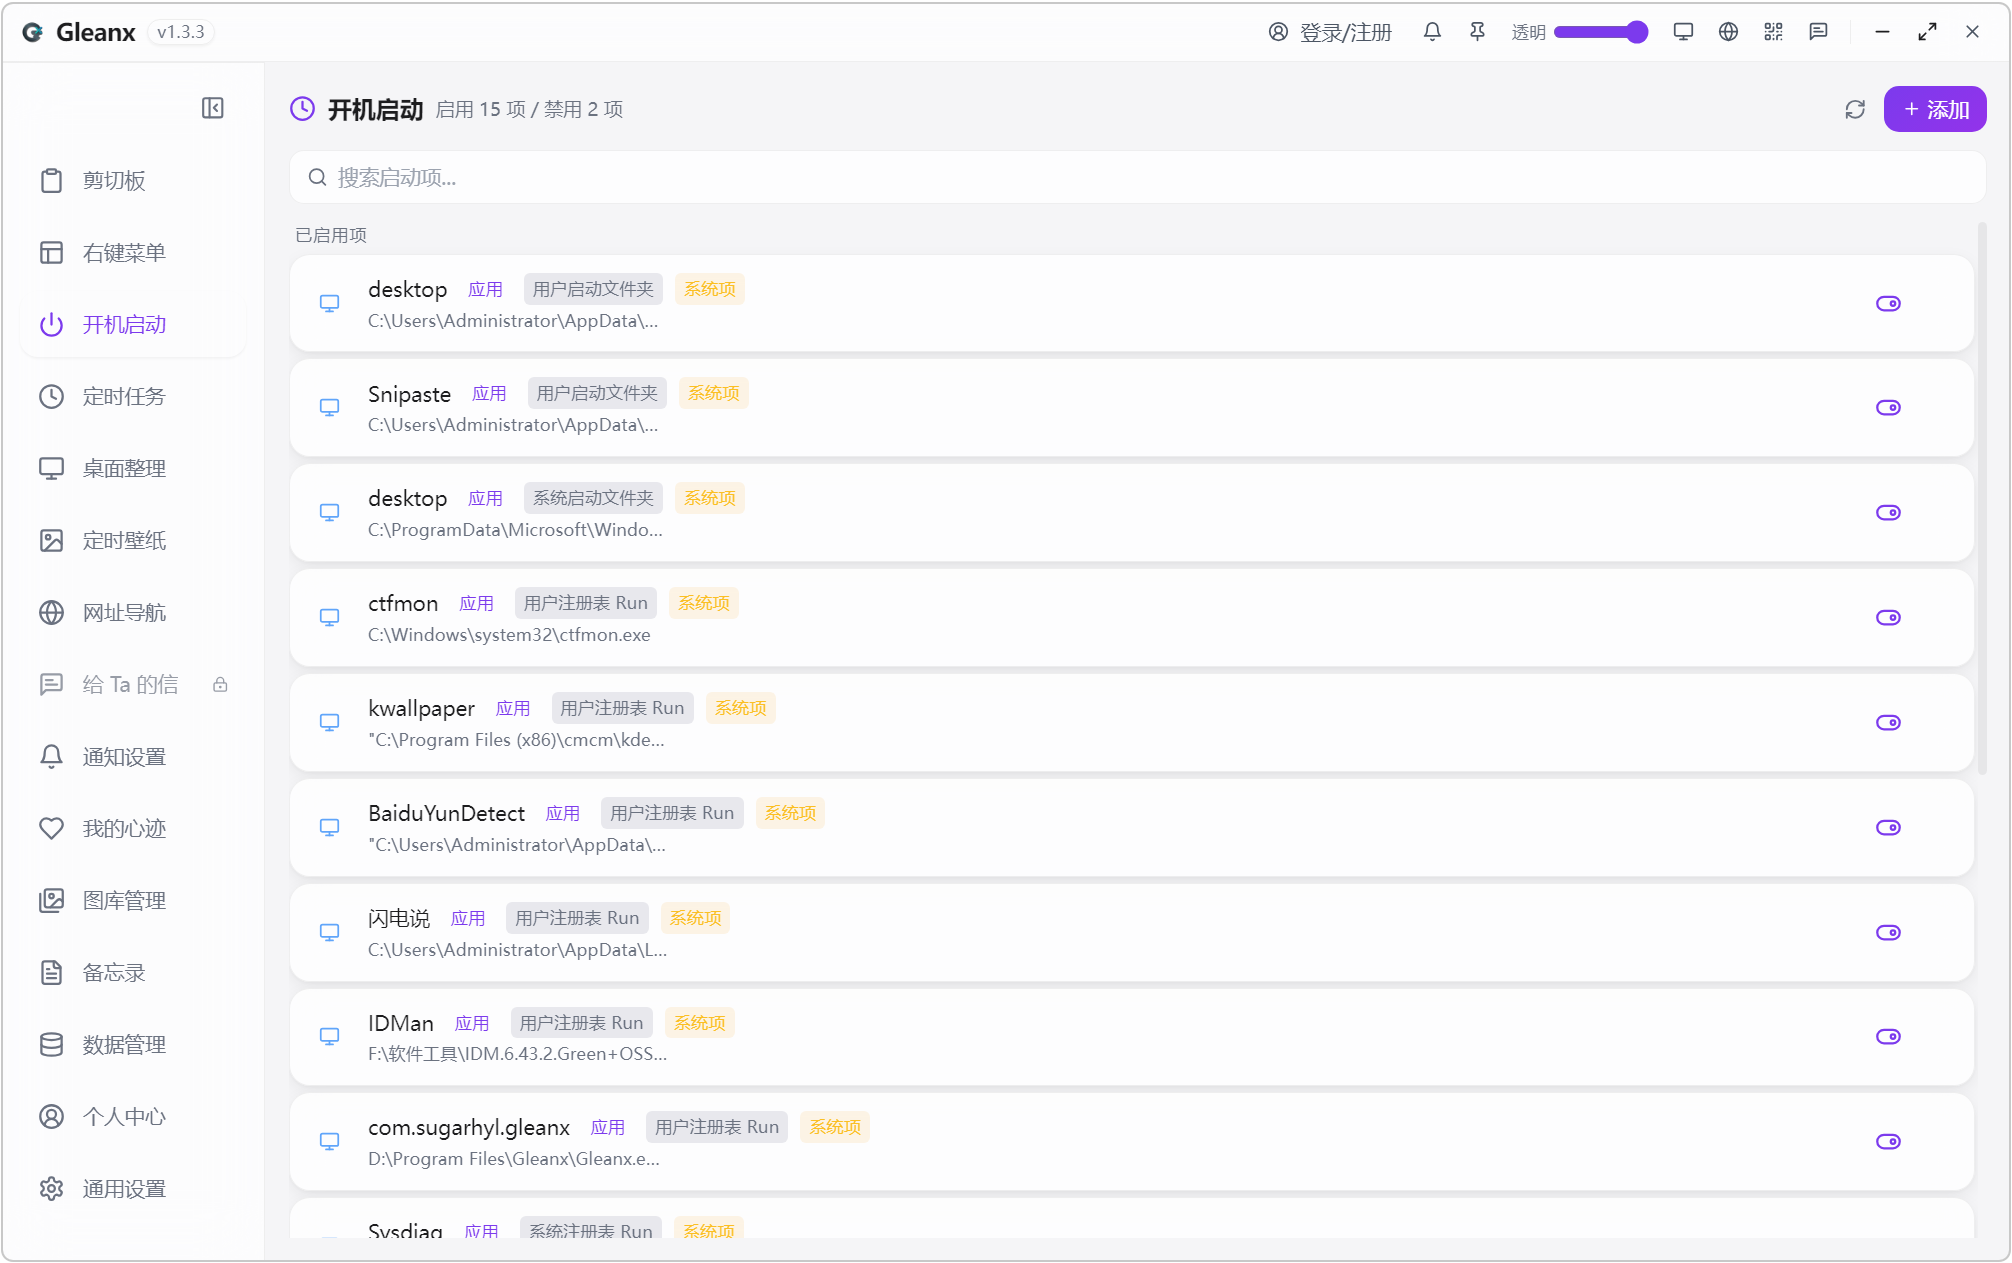2012x1263 pixels.
Task: Click the path C:\Windows\system32\ctfmon.exe
Action: (509, 635)
